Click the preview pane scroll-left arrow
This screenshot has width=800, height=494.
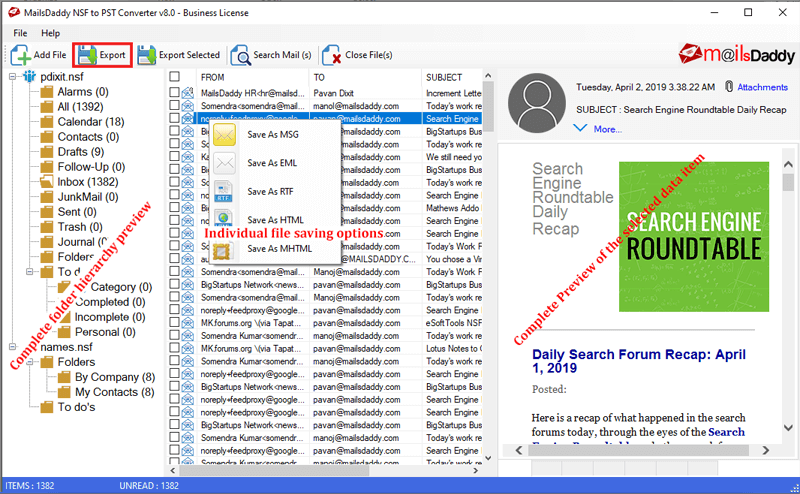pos(519,450)
